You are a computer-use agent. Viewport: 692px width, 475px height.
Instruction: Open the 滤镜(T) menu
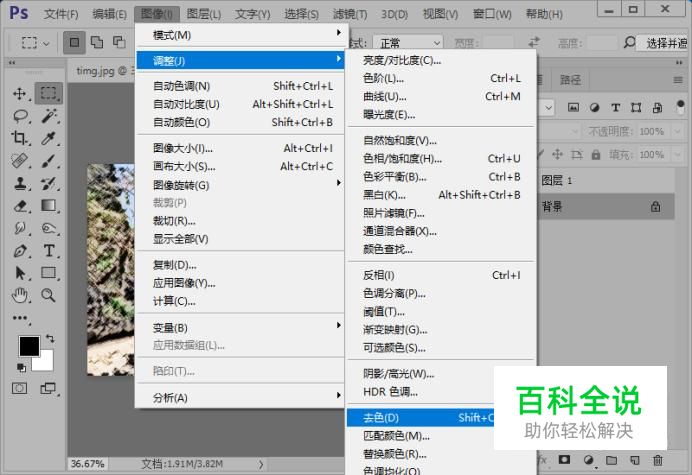tap(350, 14)
